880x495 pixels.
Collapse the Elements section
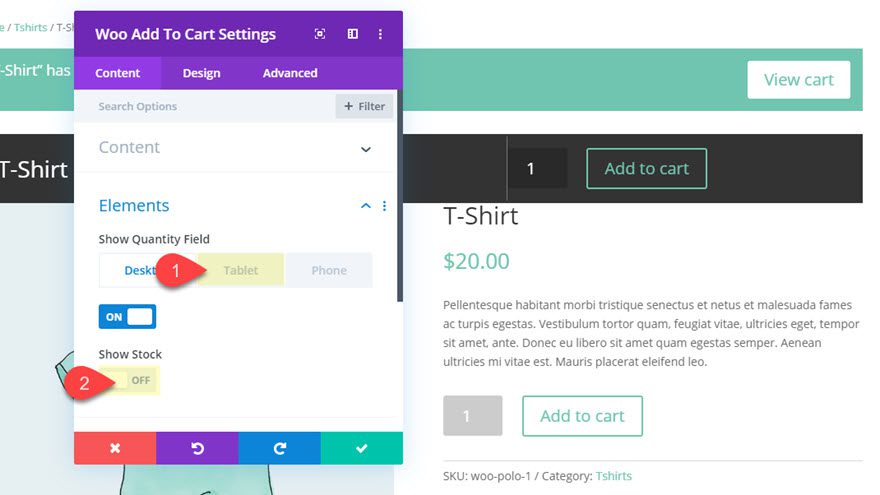coord(365,206)
